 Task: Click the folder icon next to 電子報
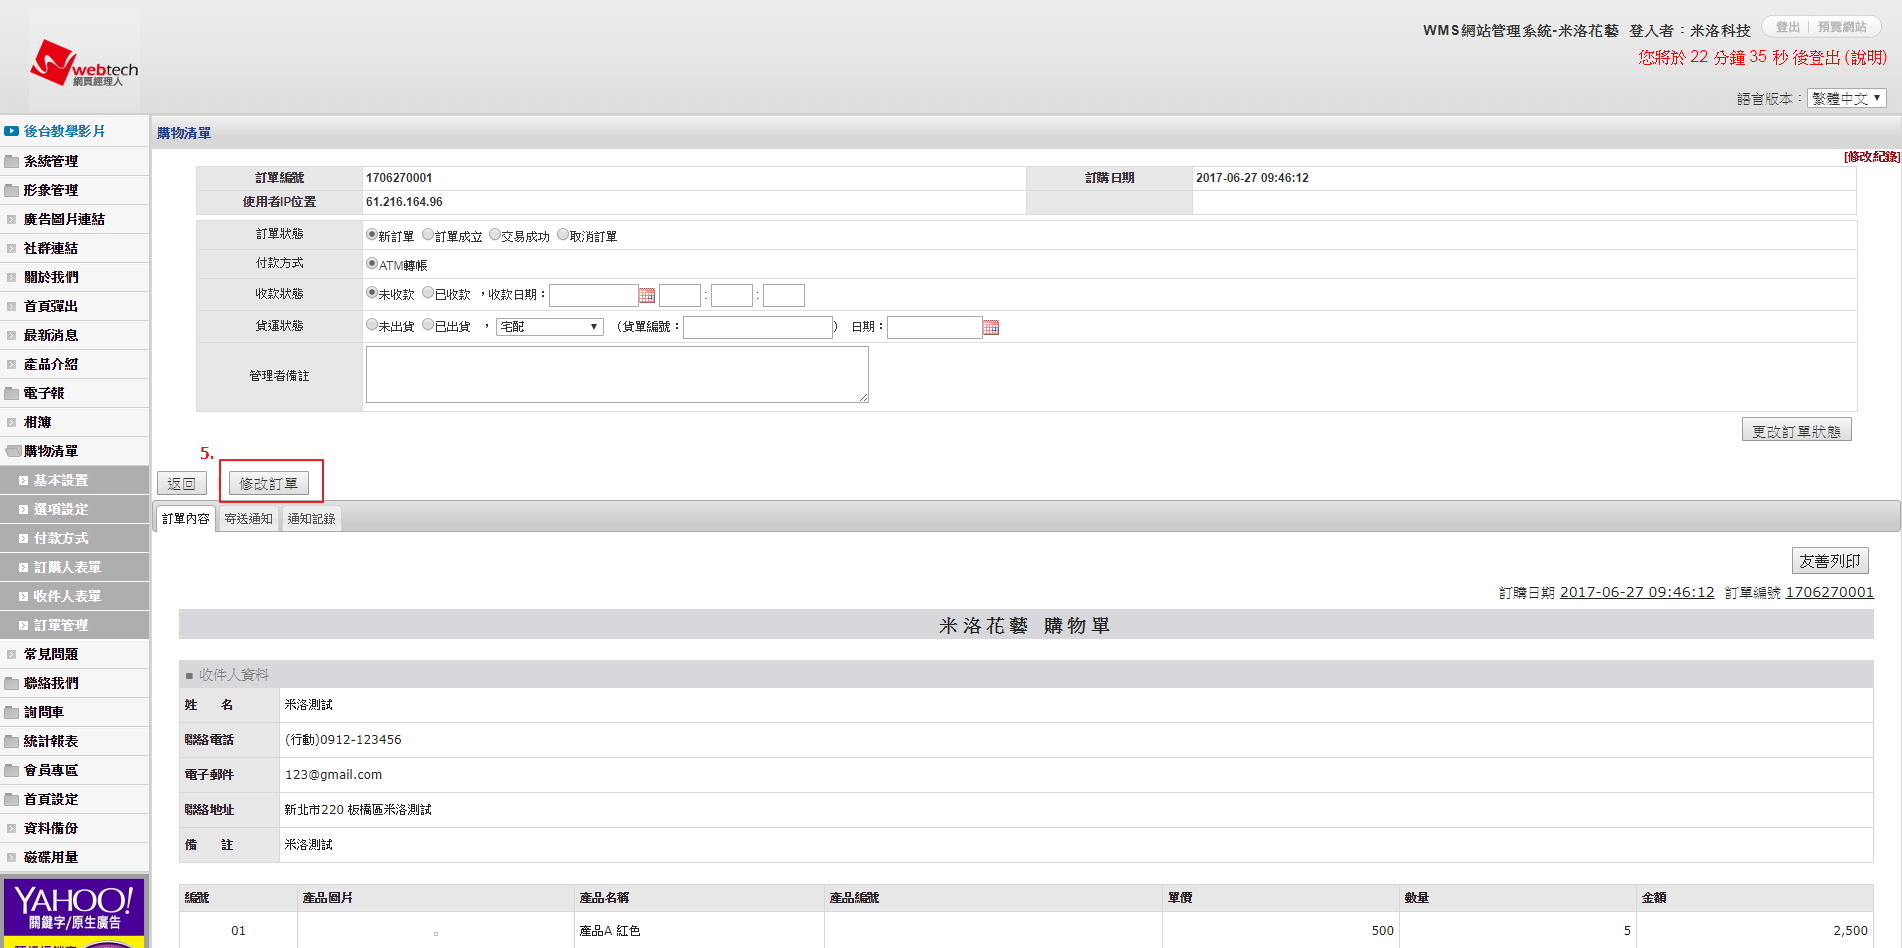12,393
